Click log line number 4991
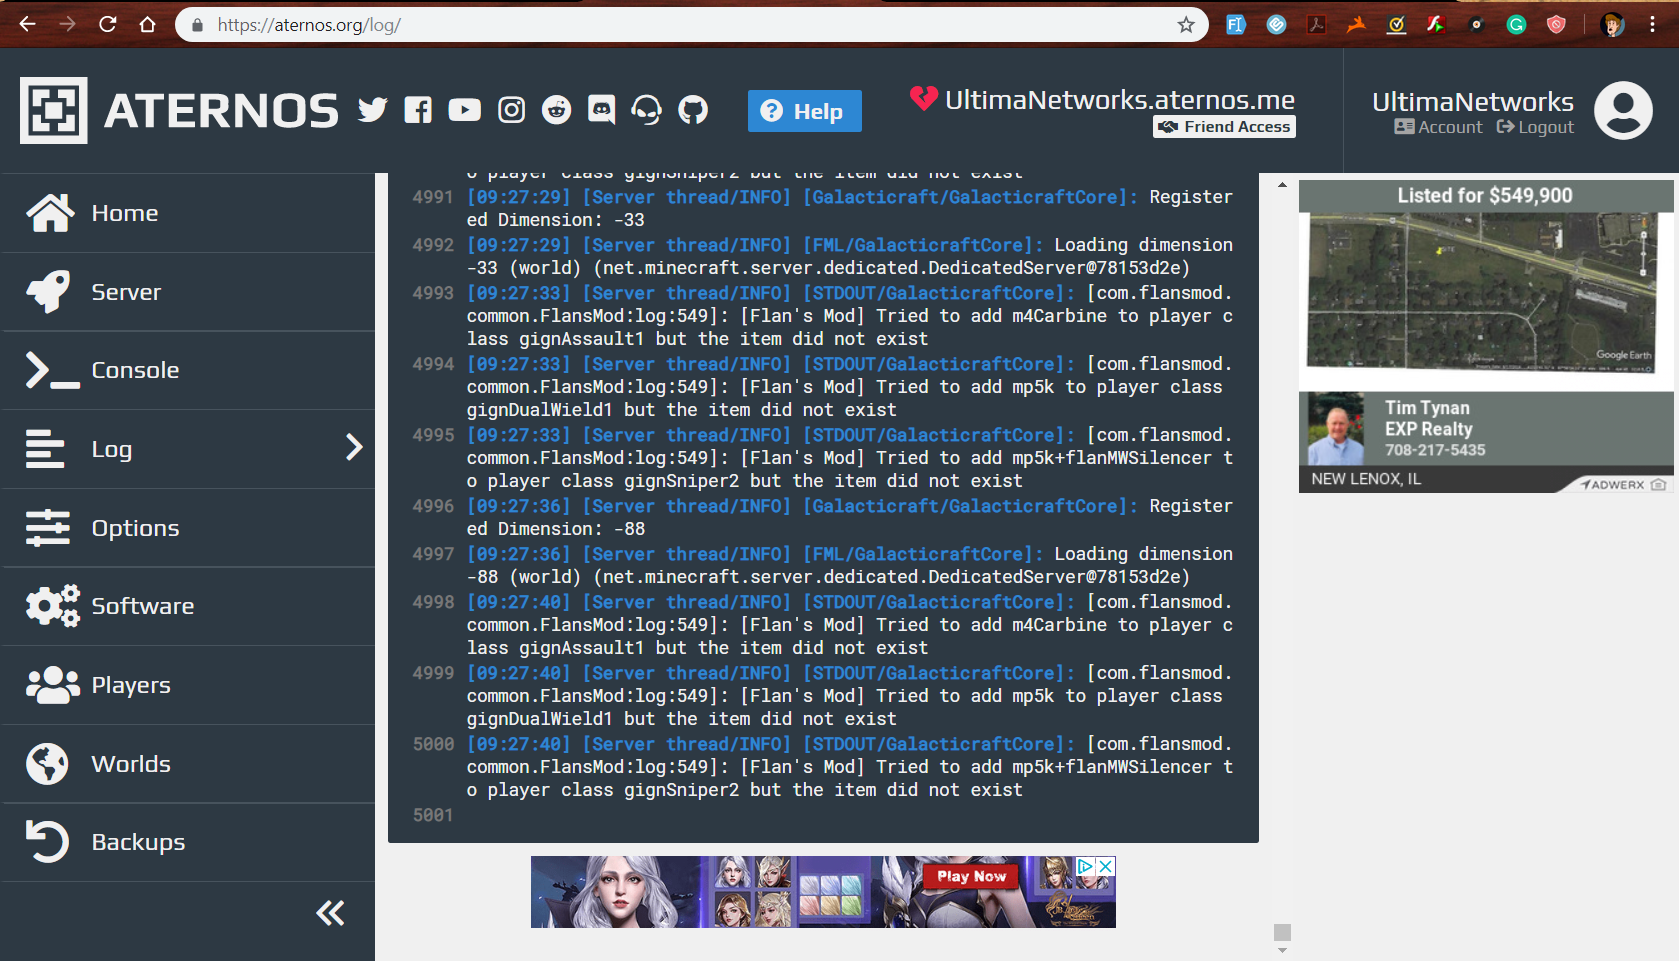Viewport: 1679px width, 961px height. (x=433, y=197)
